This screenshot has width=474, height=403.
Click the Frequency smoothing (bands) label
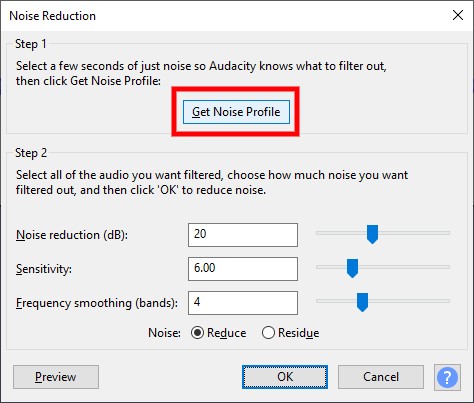coord(97,303)
